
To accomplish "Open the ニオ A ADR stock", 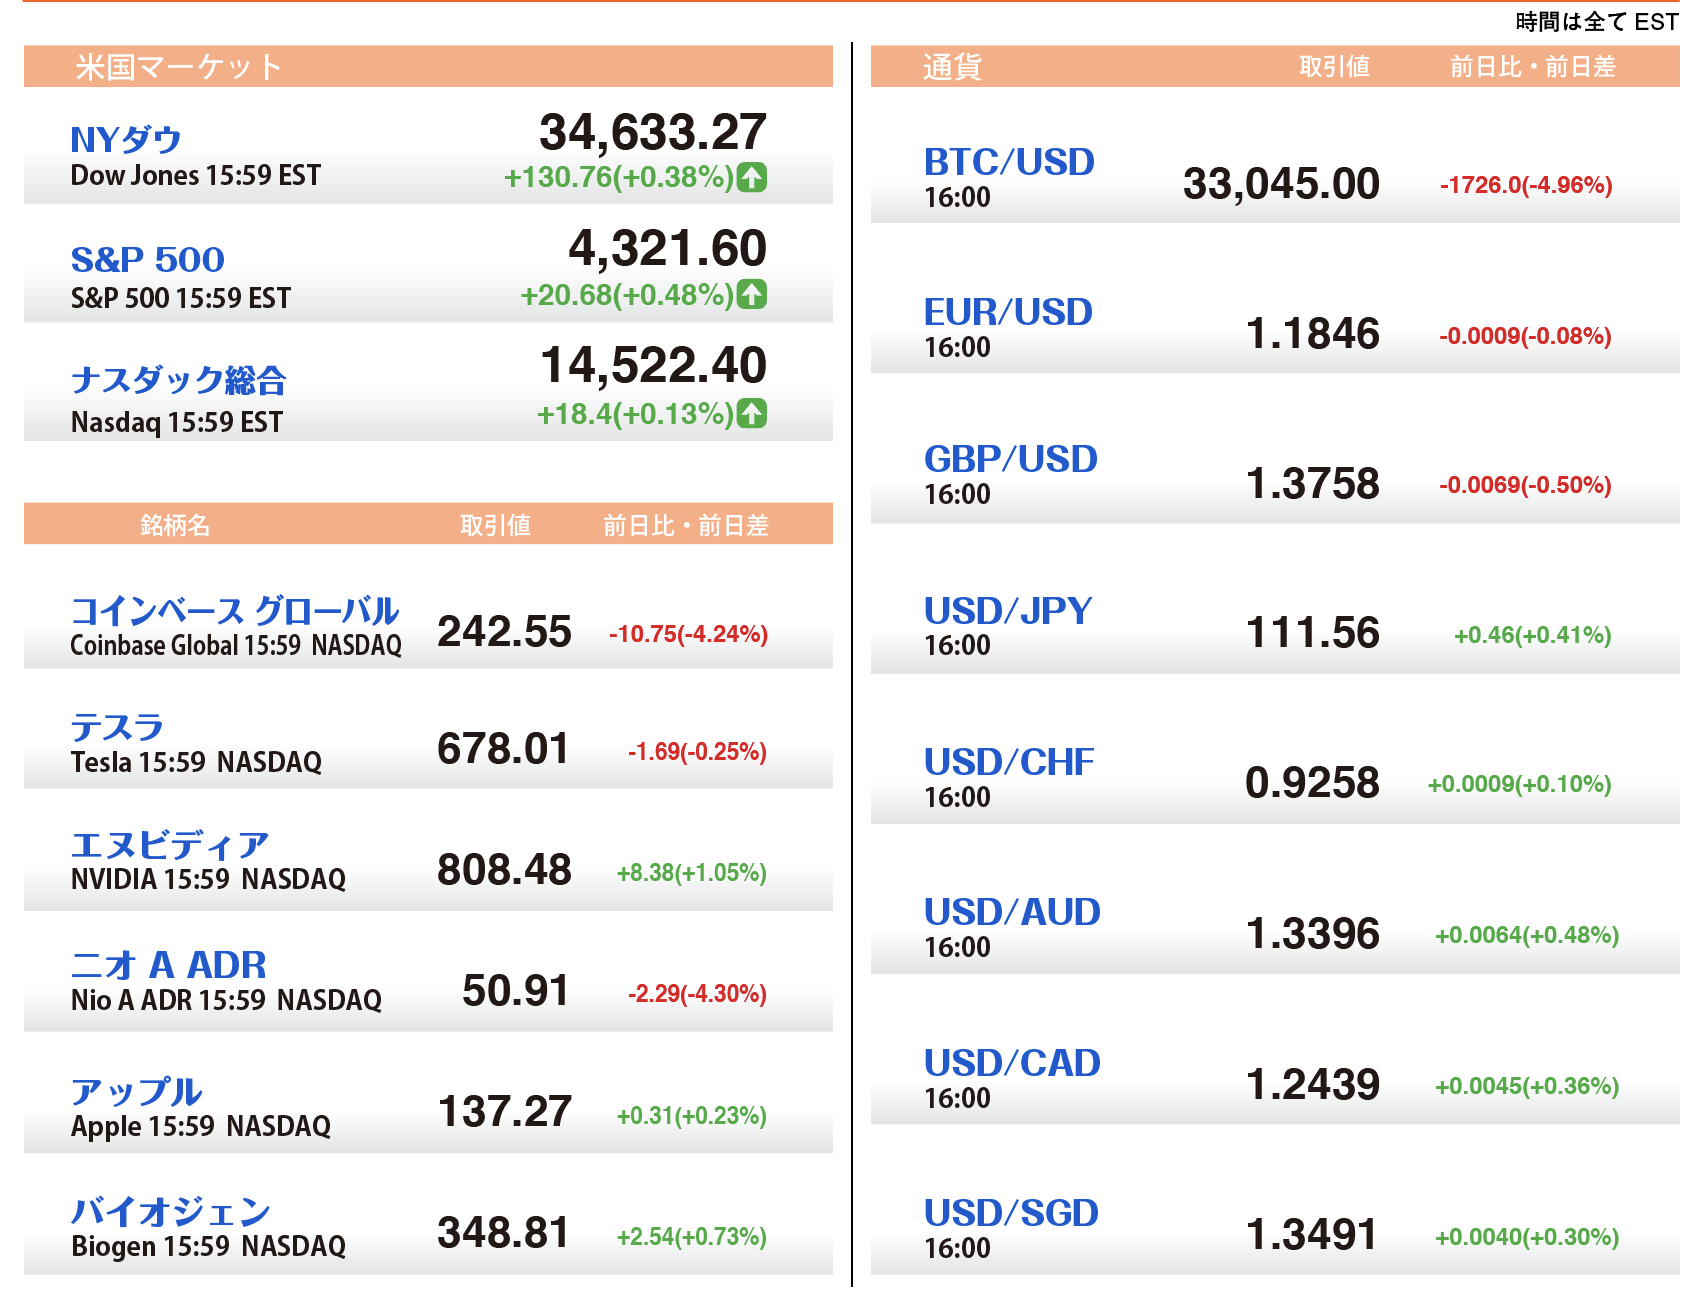I will [x=168, y=965].
